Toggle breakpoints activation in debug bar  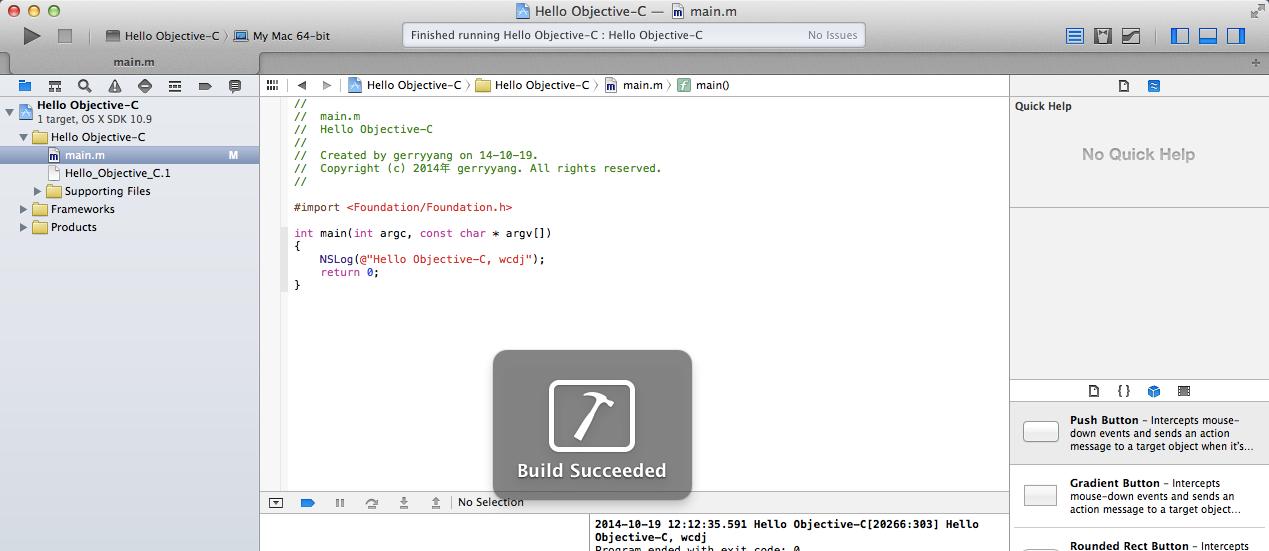point(308,503)
